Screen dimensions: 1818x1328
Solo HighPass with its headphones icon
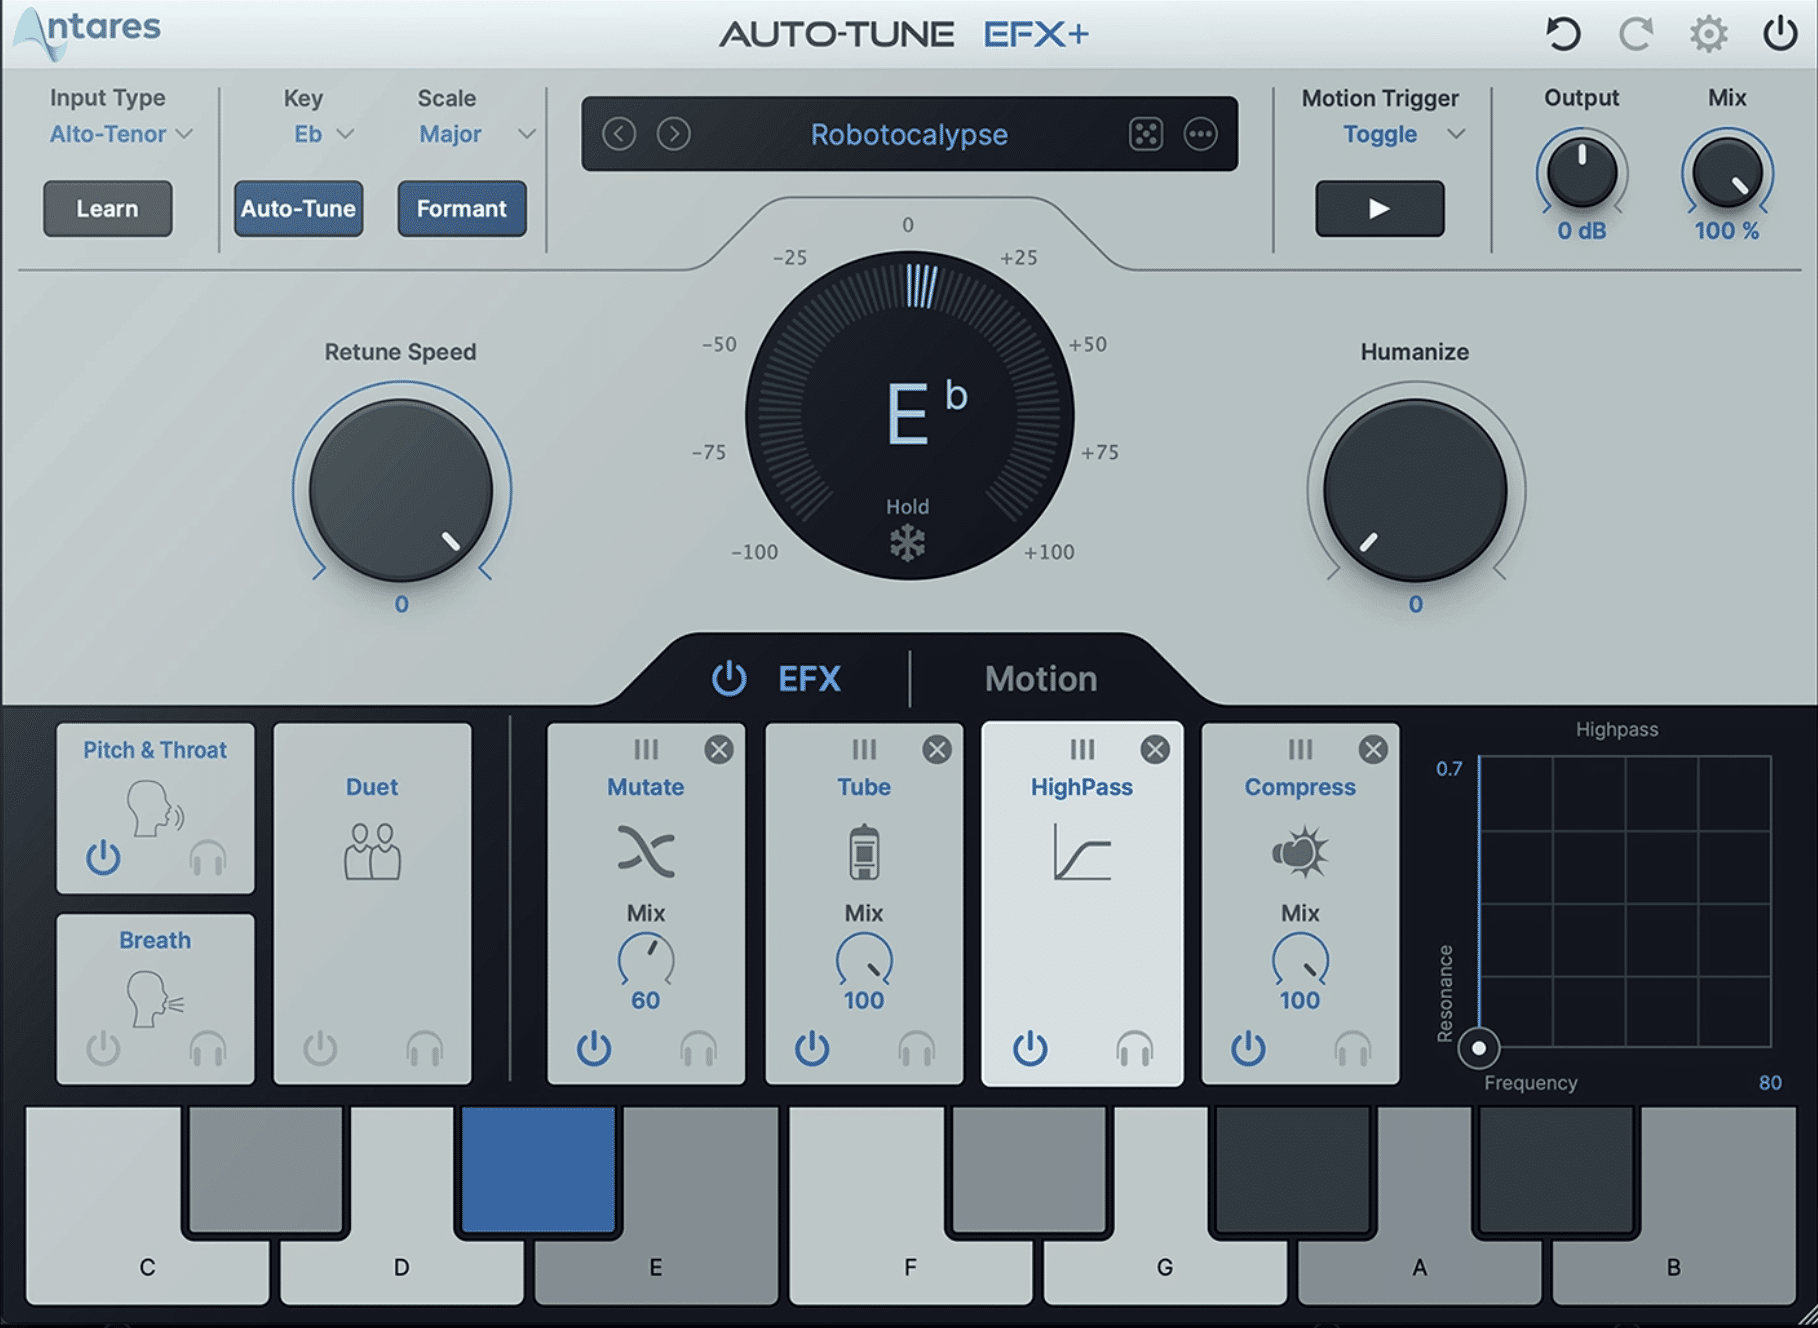click(x=1134, y=1049)
